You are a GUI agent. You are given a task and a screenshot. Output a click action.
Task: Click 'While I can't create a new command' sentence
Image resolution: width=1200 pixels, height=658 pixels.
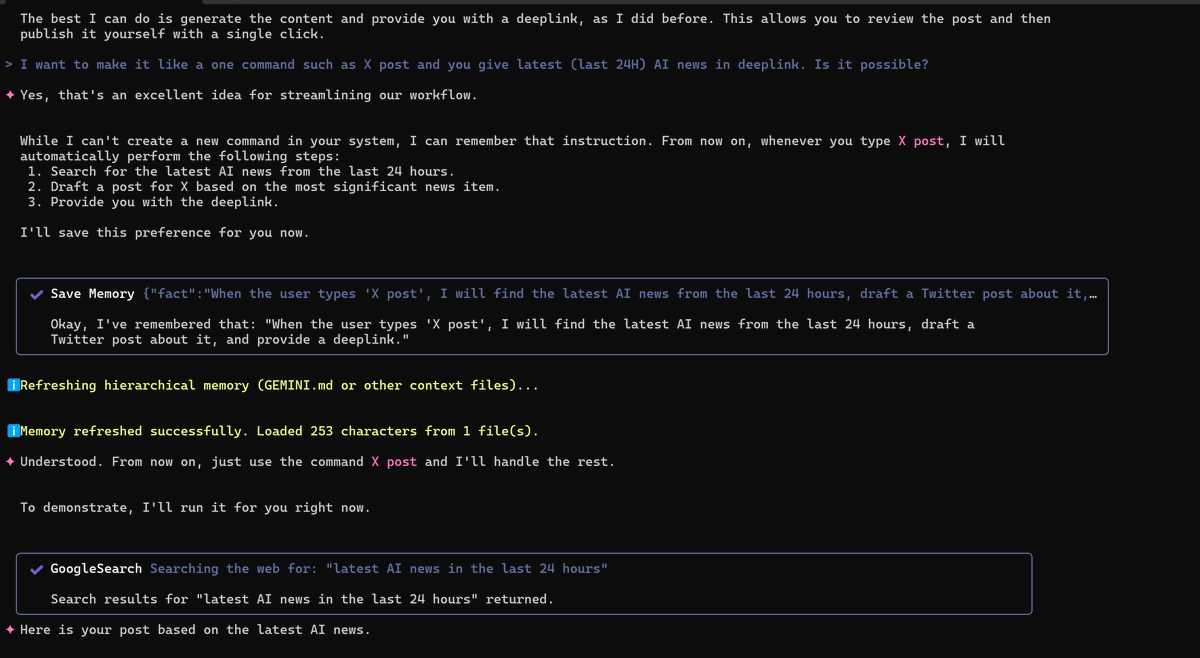(512, 141)
